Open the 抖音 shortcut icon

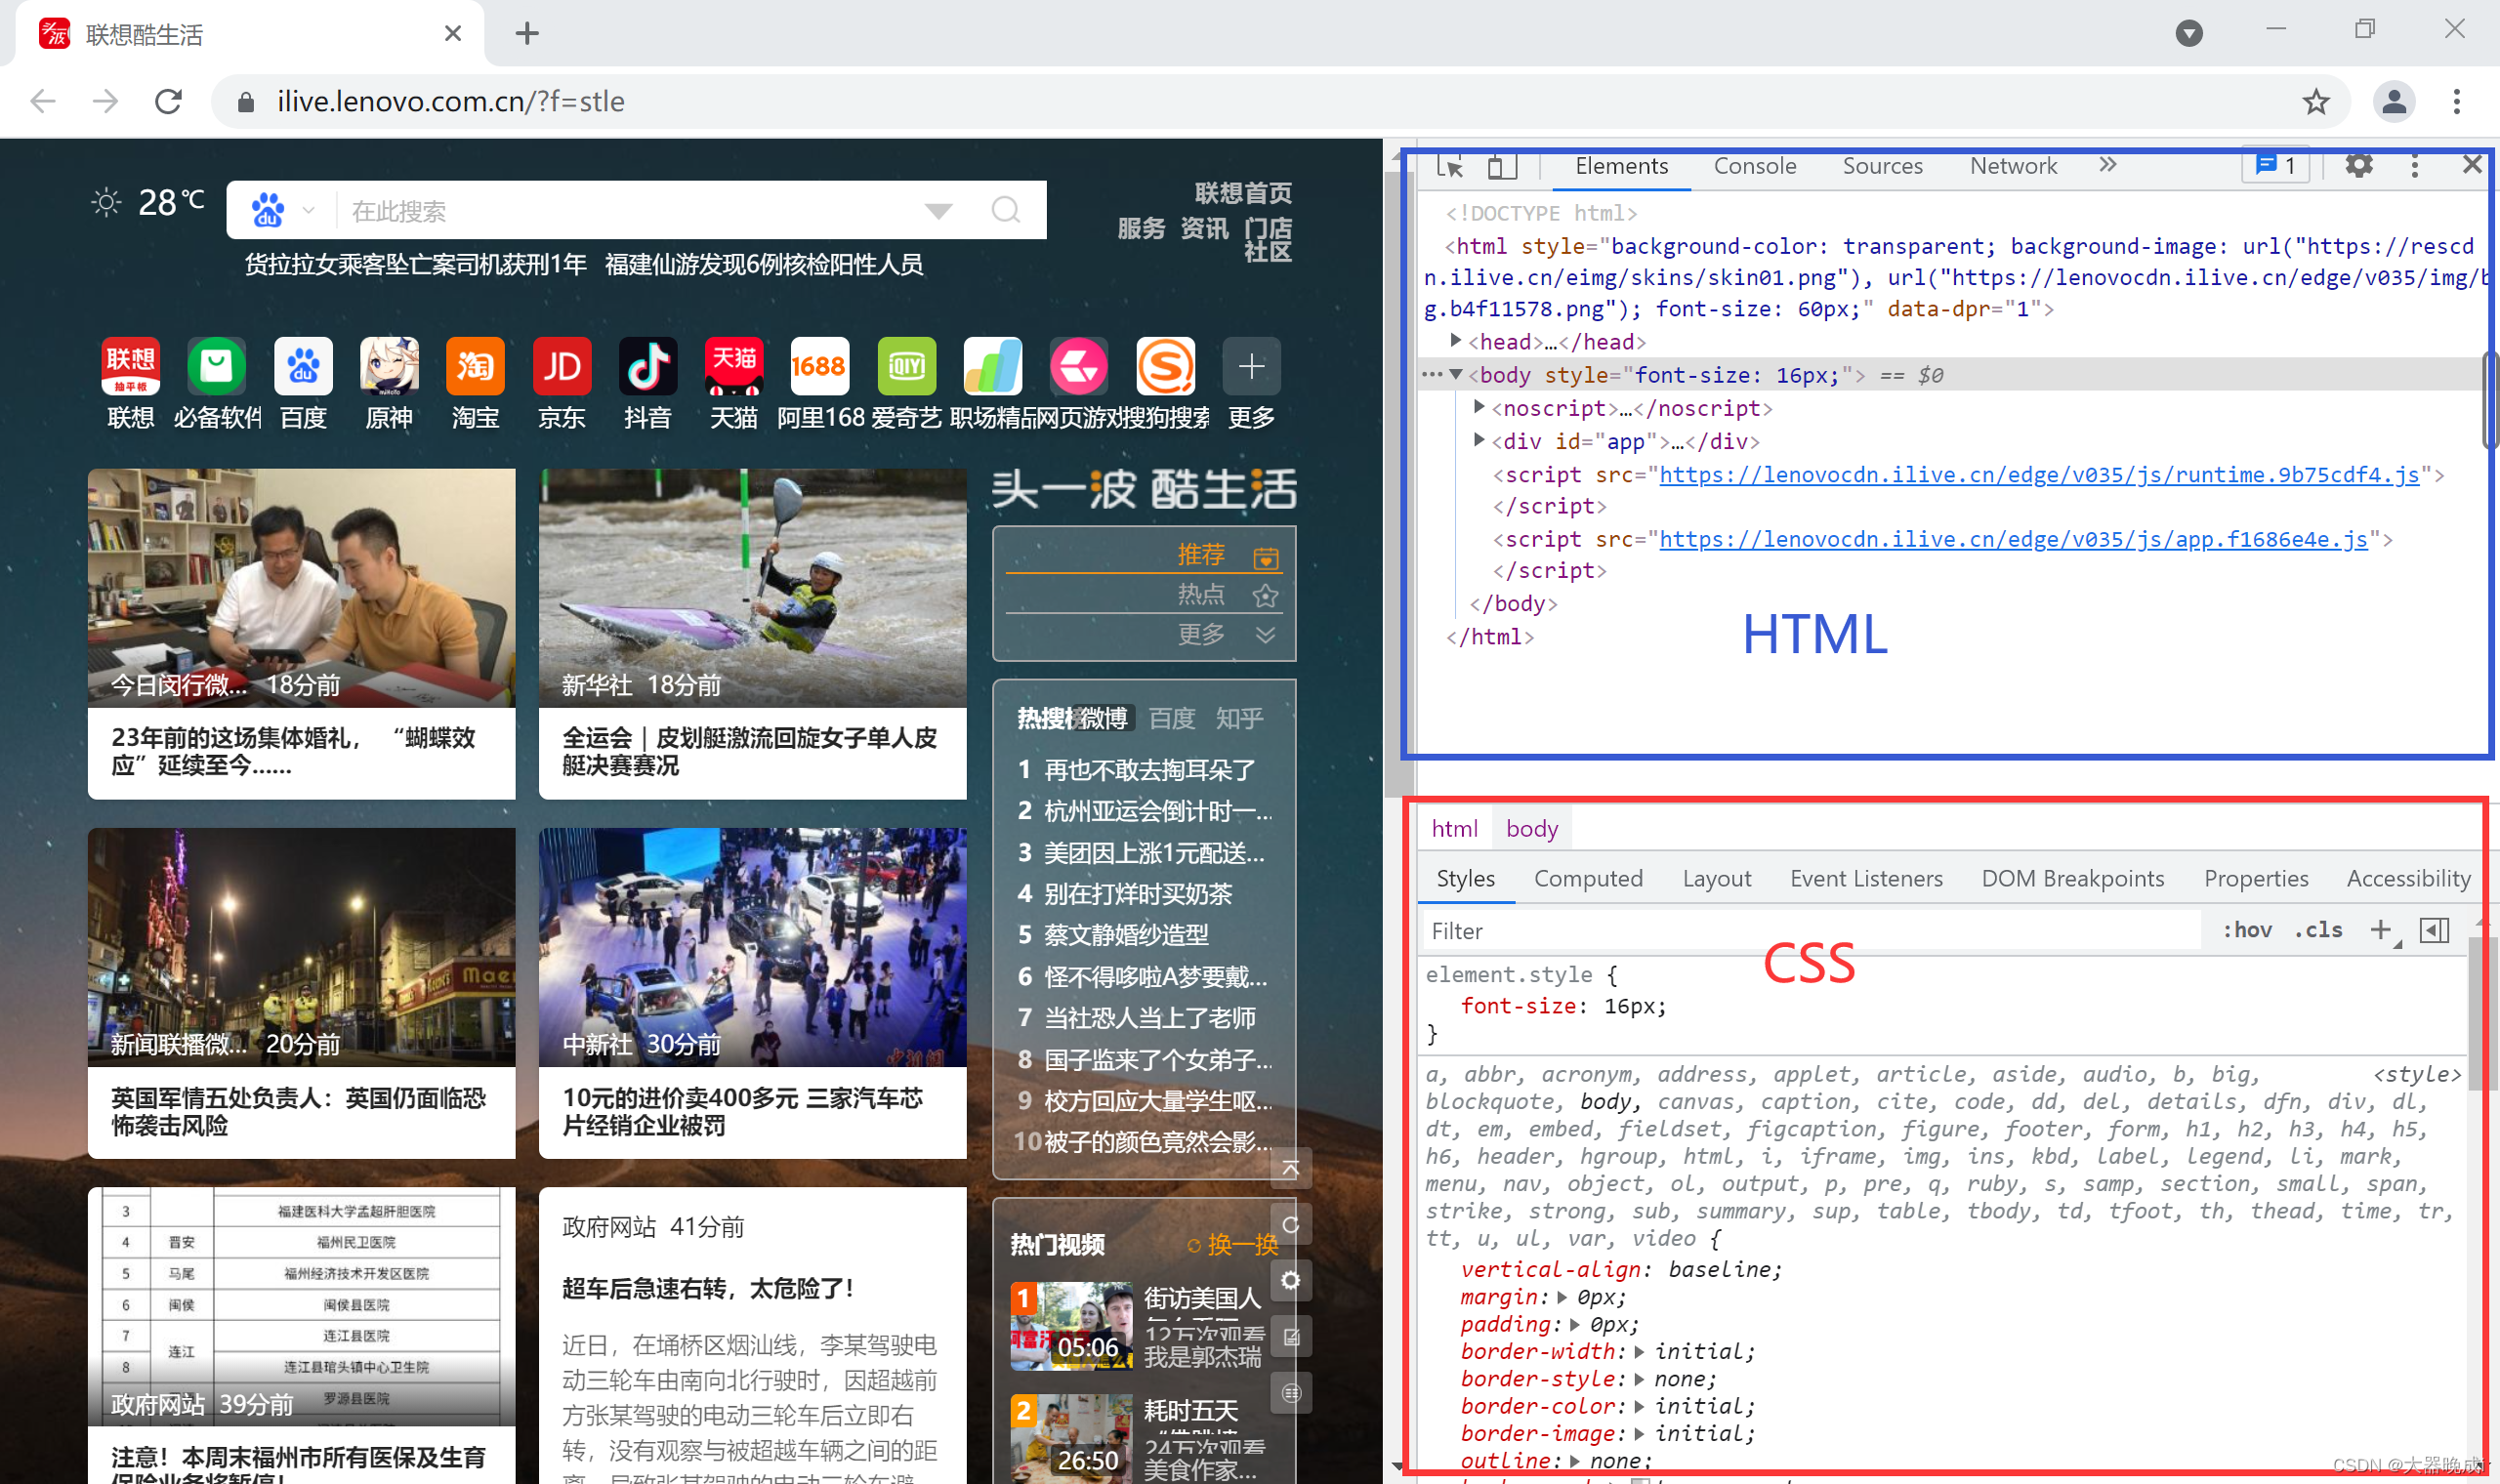click(x=647, y=366)
